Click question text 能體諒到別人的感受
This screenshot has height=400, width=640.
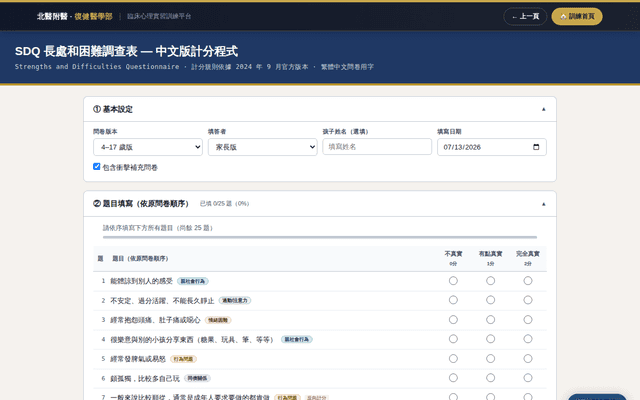pyautogui.click(x=142, y=281)
